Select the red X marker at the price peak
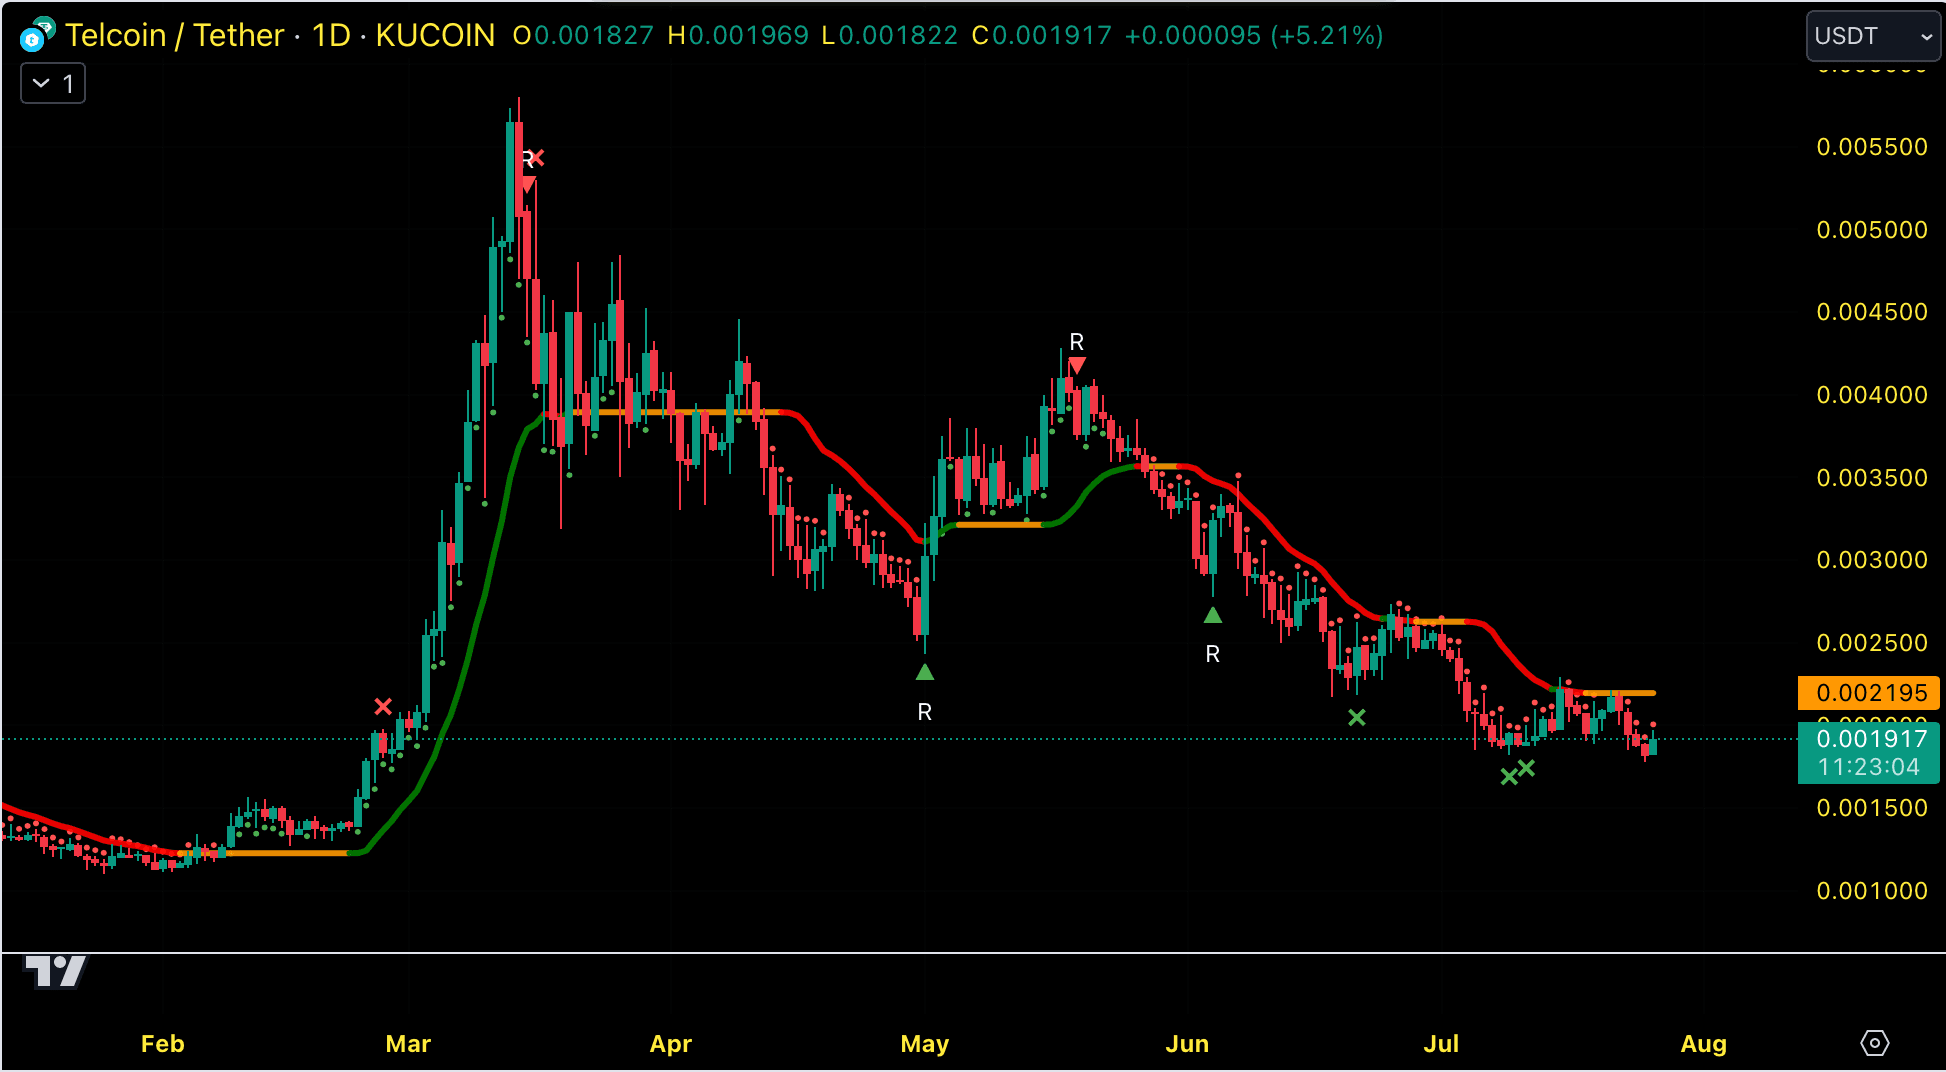 [x=538, y=157]
